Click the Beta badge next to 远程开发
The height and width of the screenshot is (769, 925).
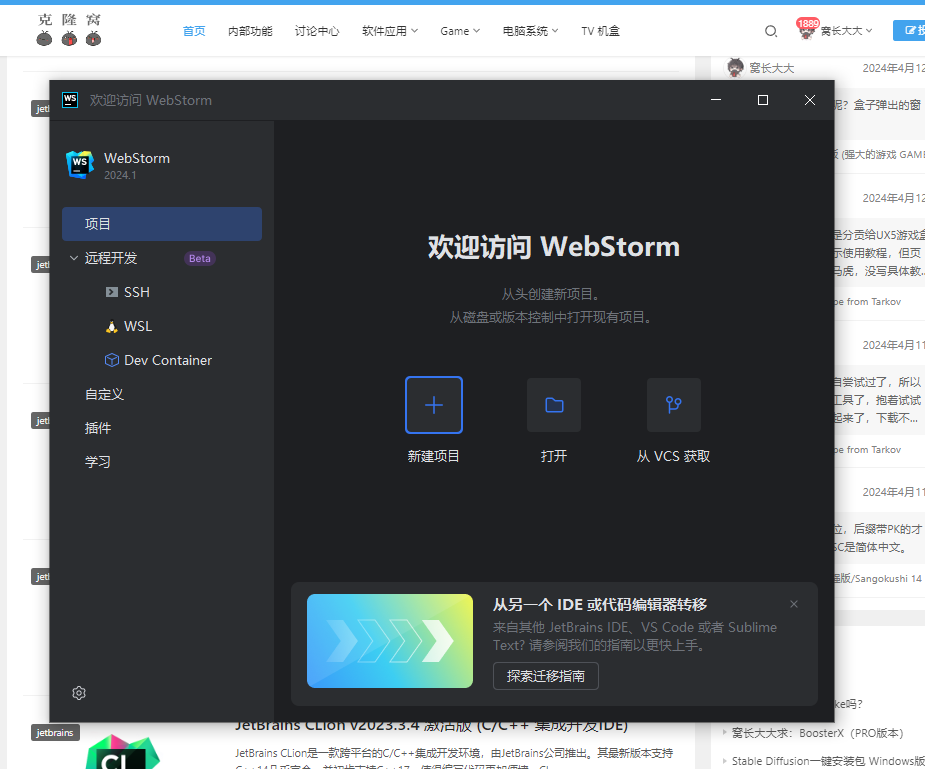200,258
